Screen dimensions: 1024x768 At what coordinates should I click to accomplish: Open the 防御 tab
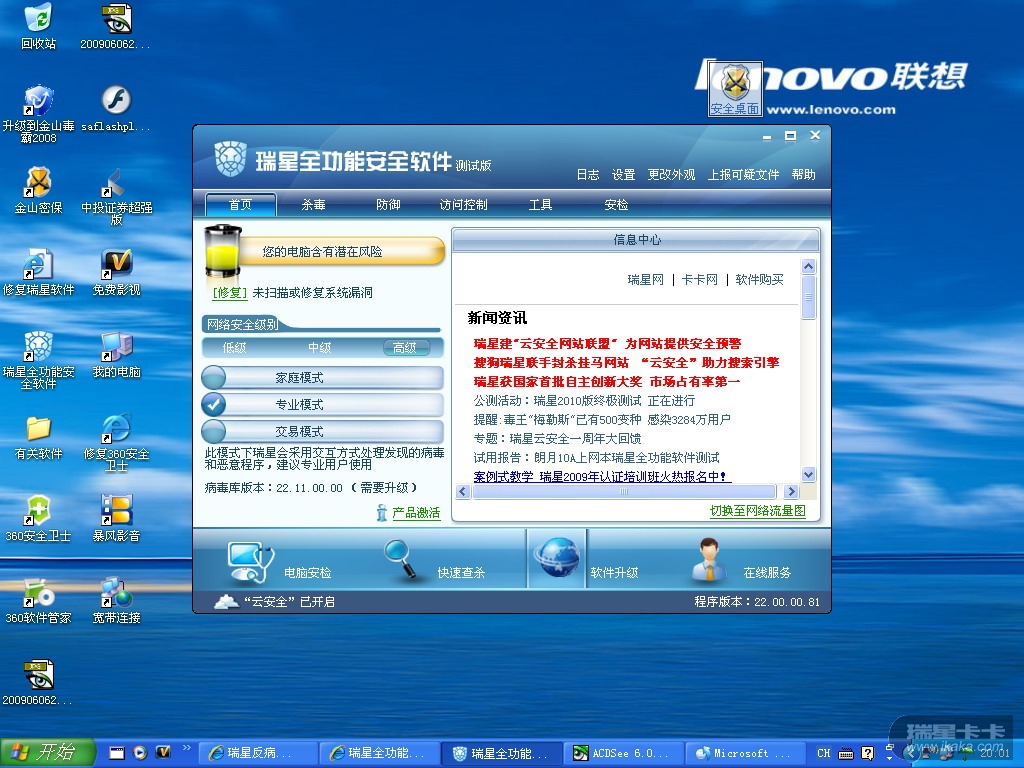[x=388, y=204]
